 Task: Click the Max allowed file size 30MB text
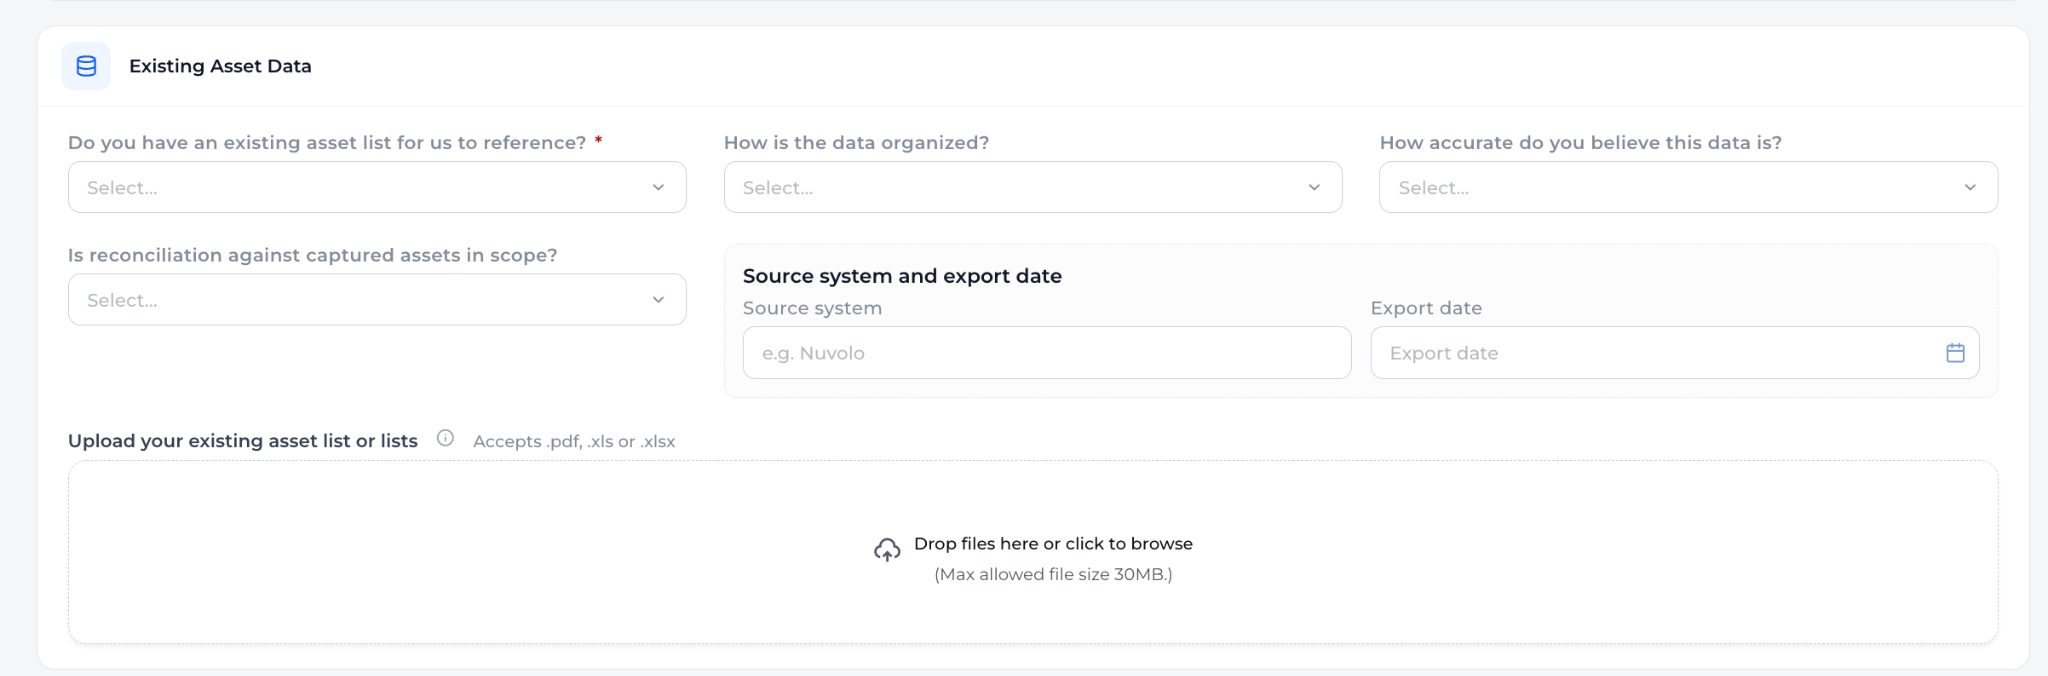click(1053, 574)
